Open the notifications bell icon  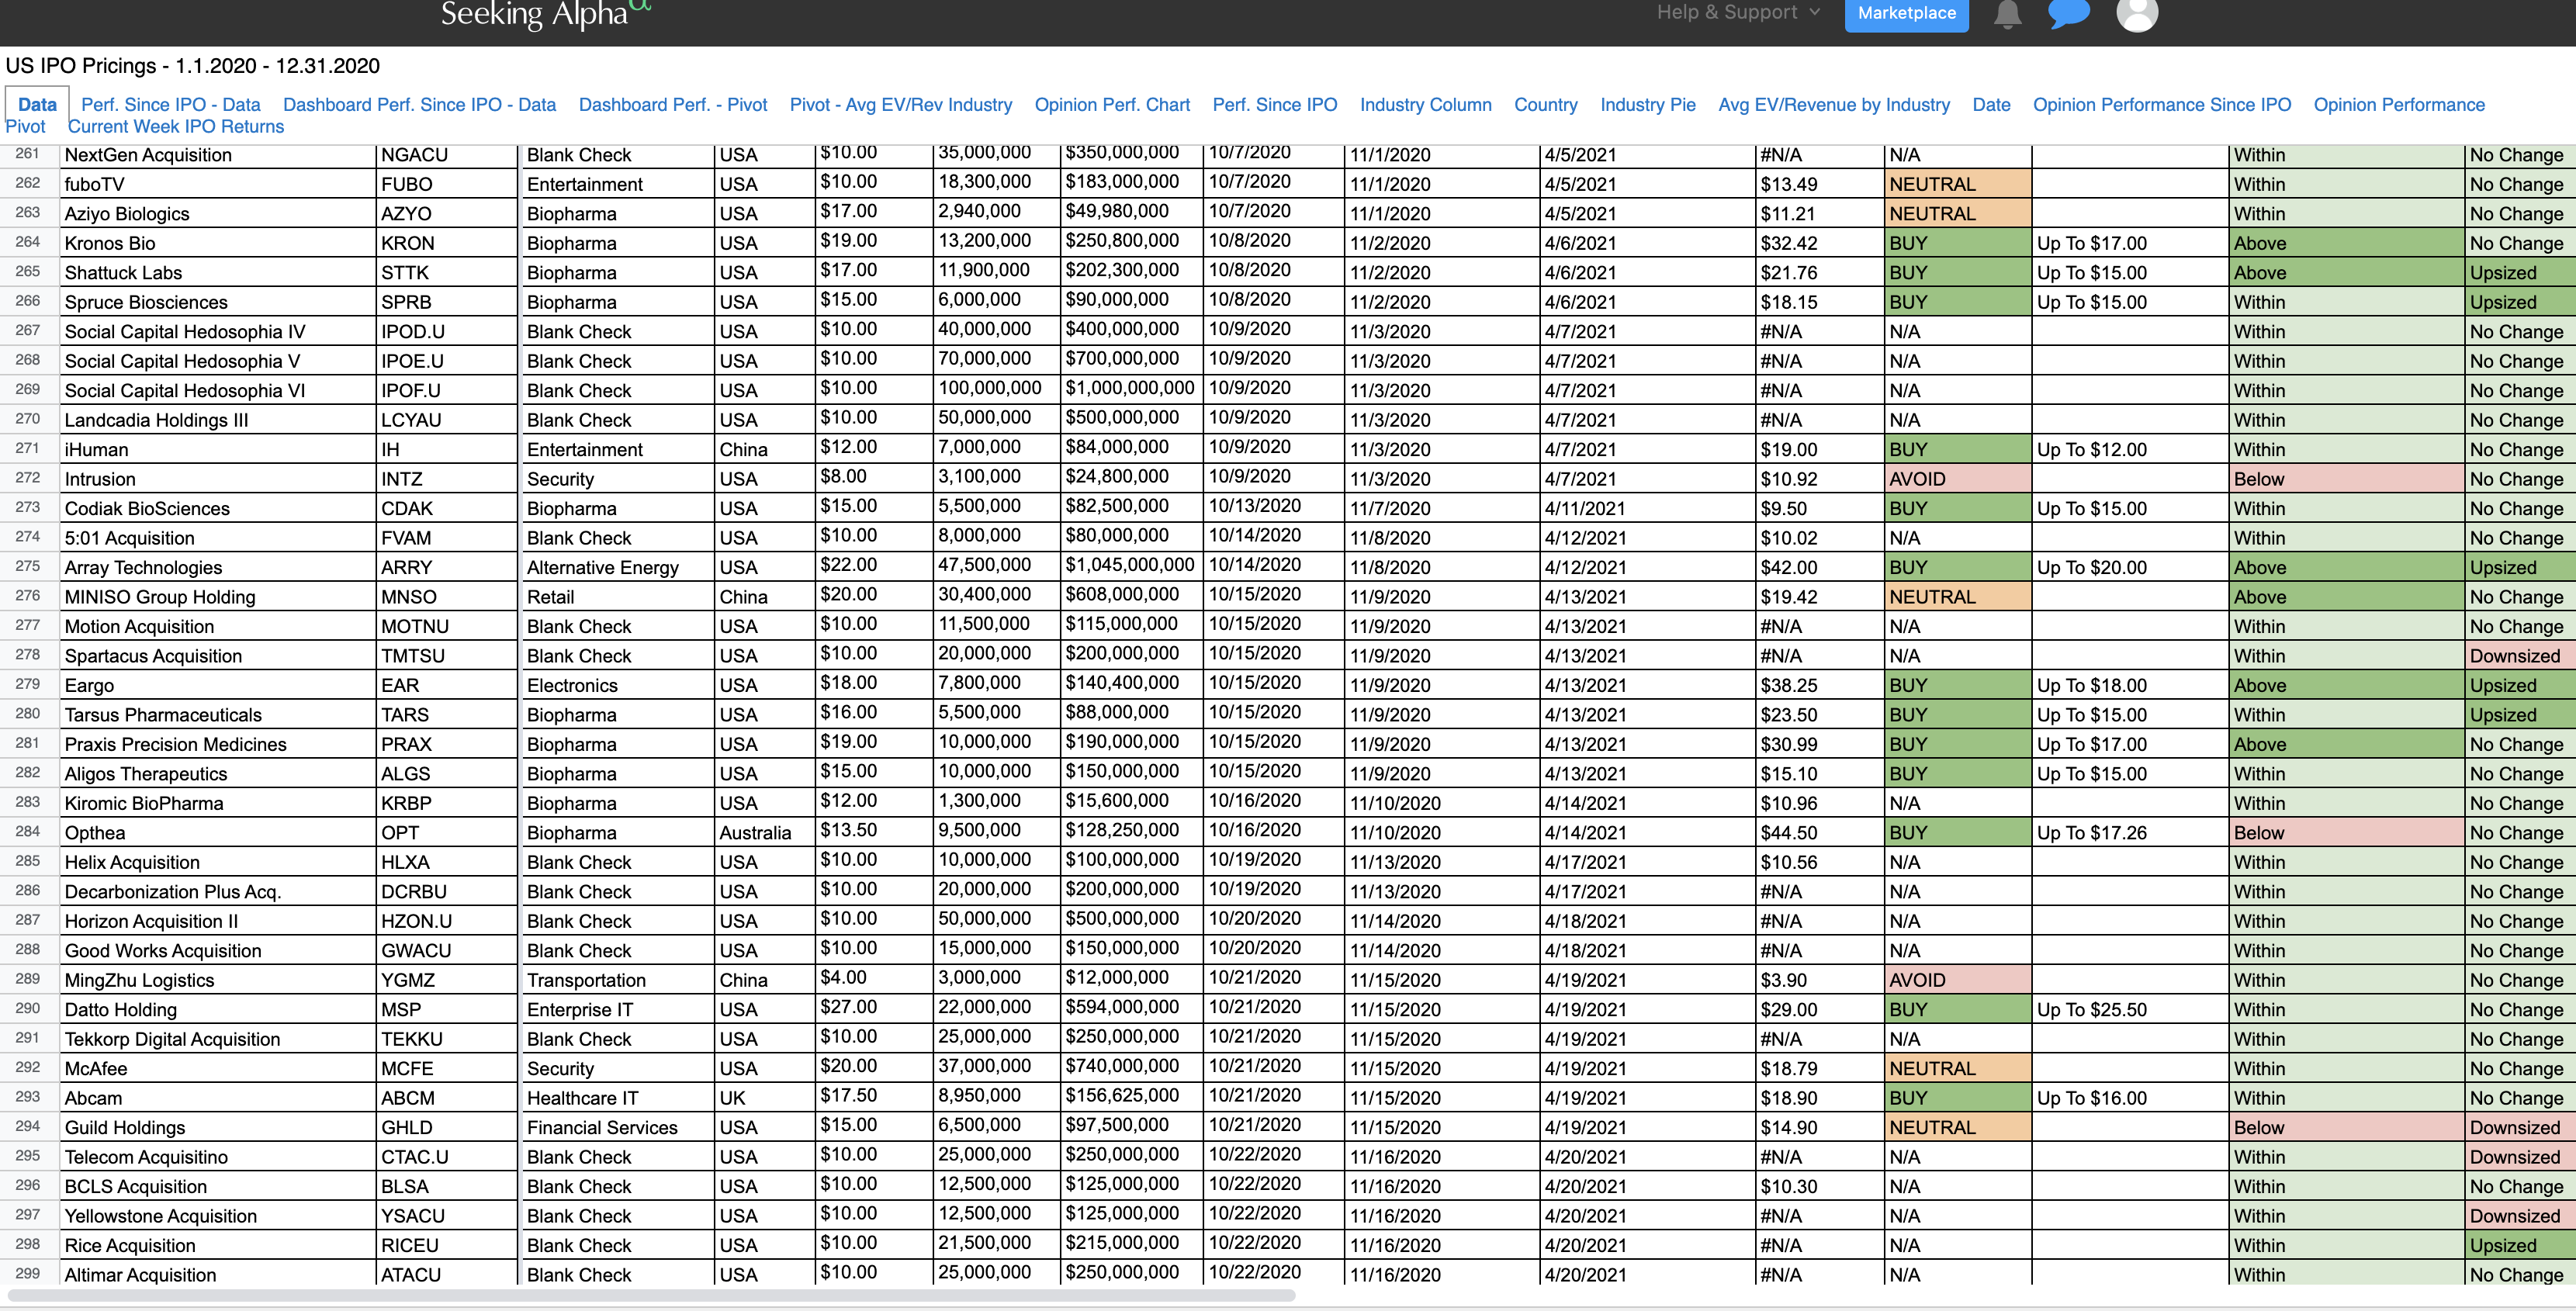[x=2007, y=14]
